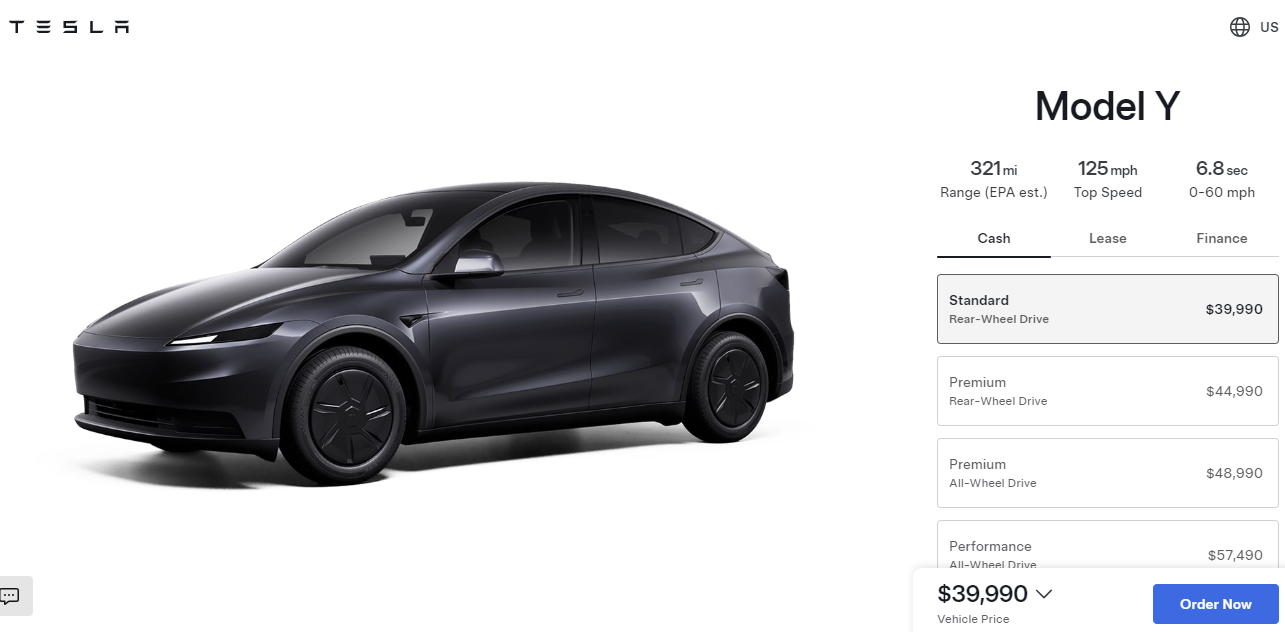Image resolution: width=1285 pixels, height=632 pixels.
Task: Click the $39,990 vehicle price total
Action: pos(982,594)
